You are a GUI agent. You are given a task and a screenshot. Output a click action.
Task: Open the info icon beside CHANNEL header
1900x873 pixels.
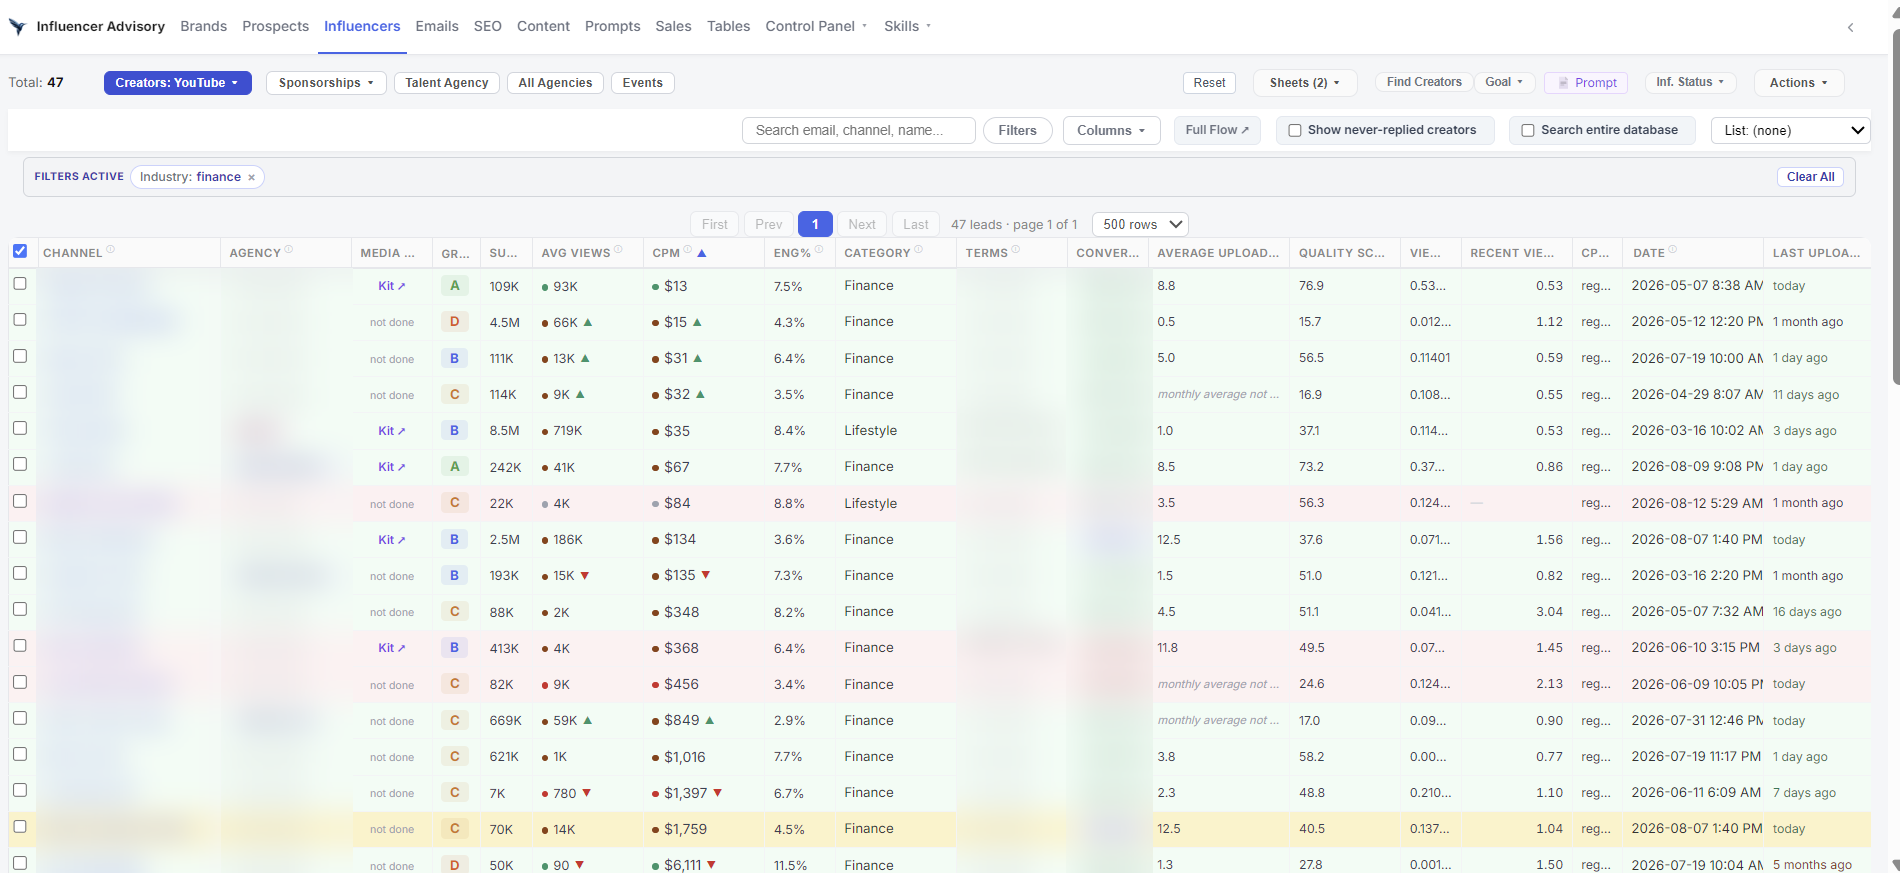(x=111, y=250)
